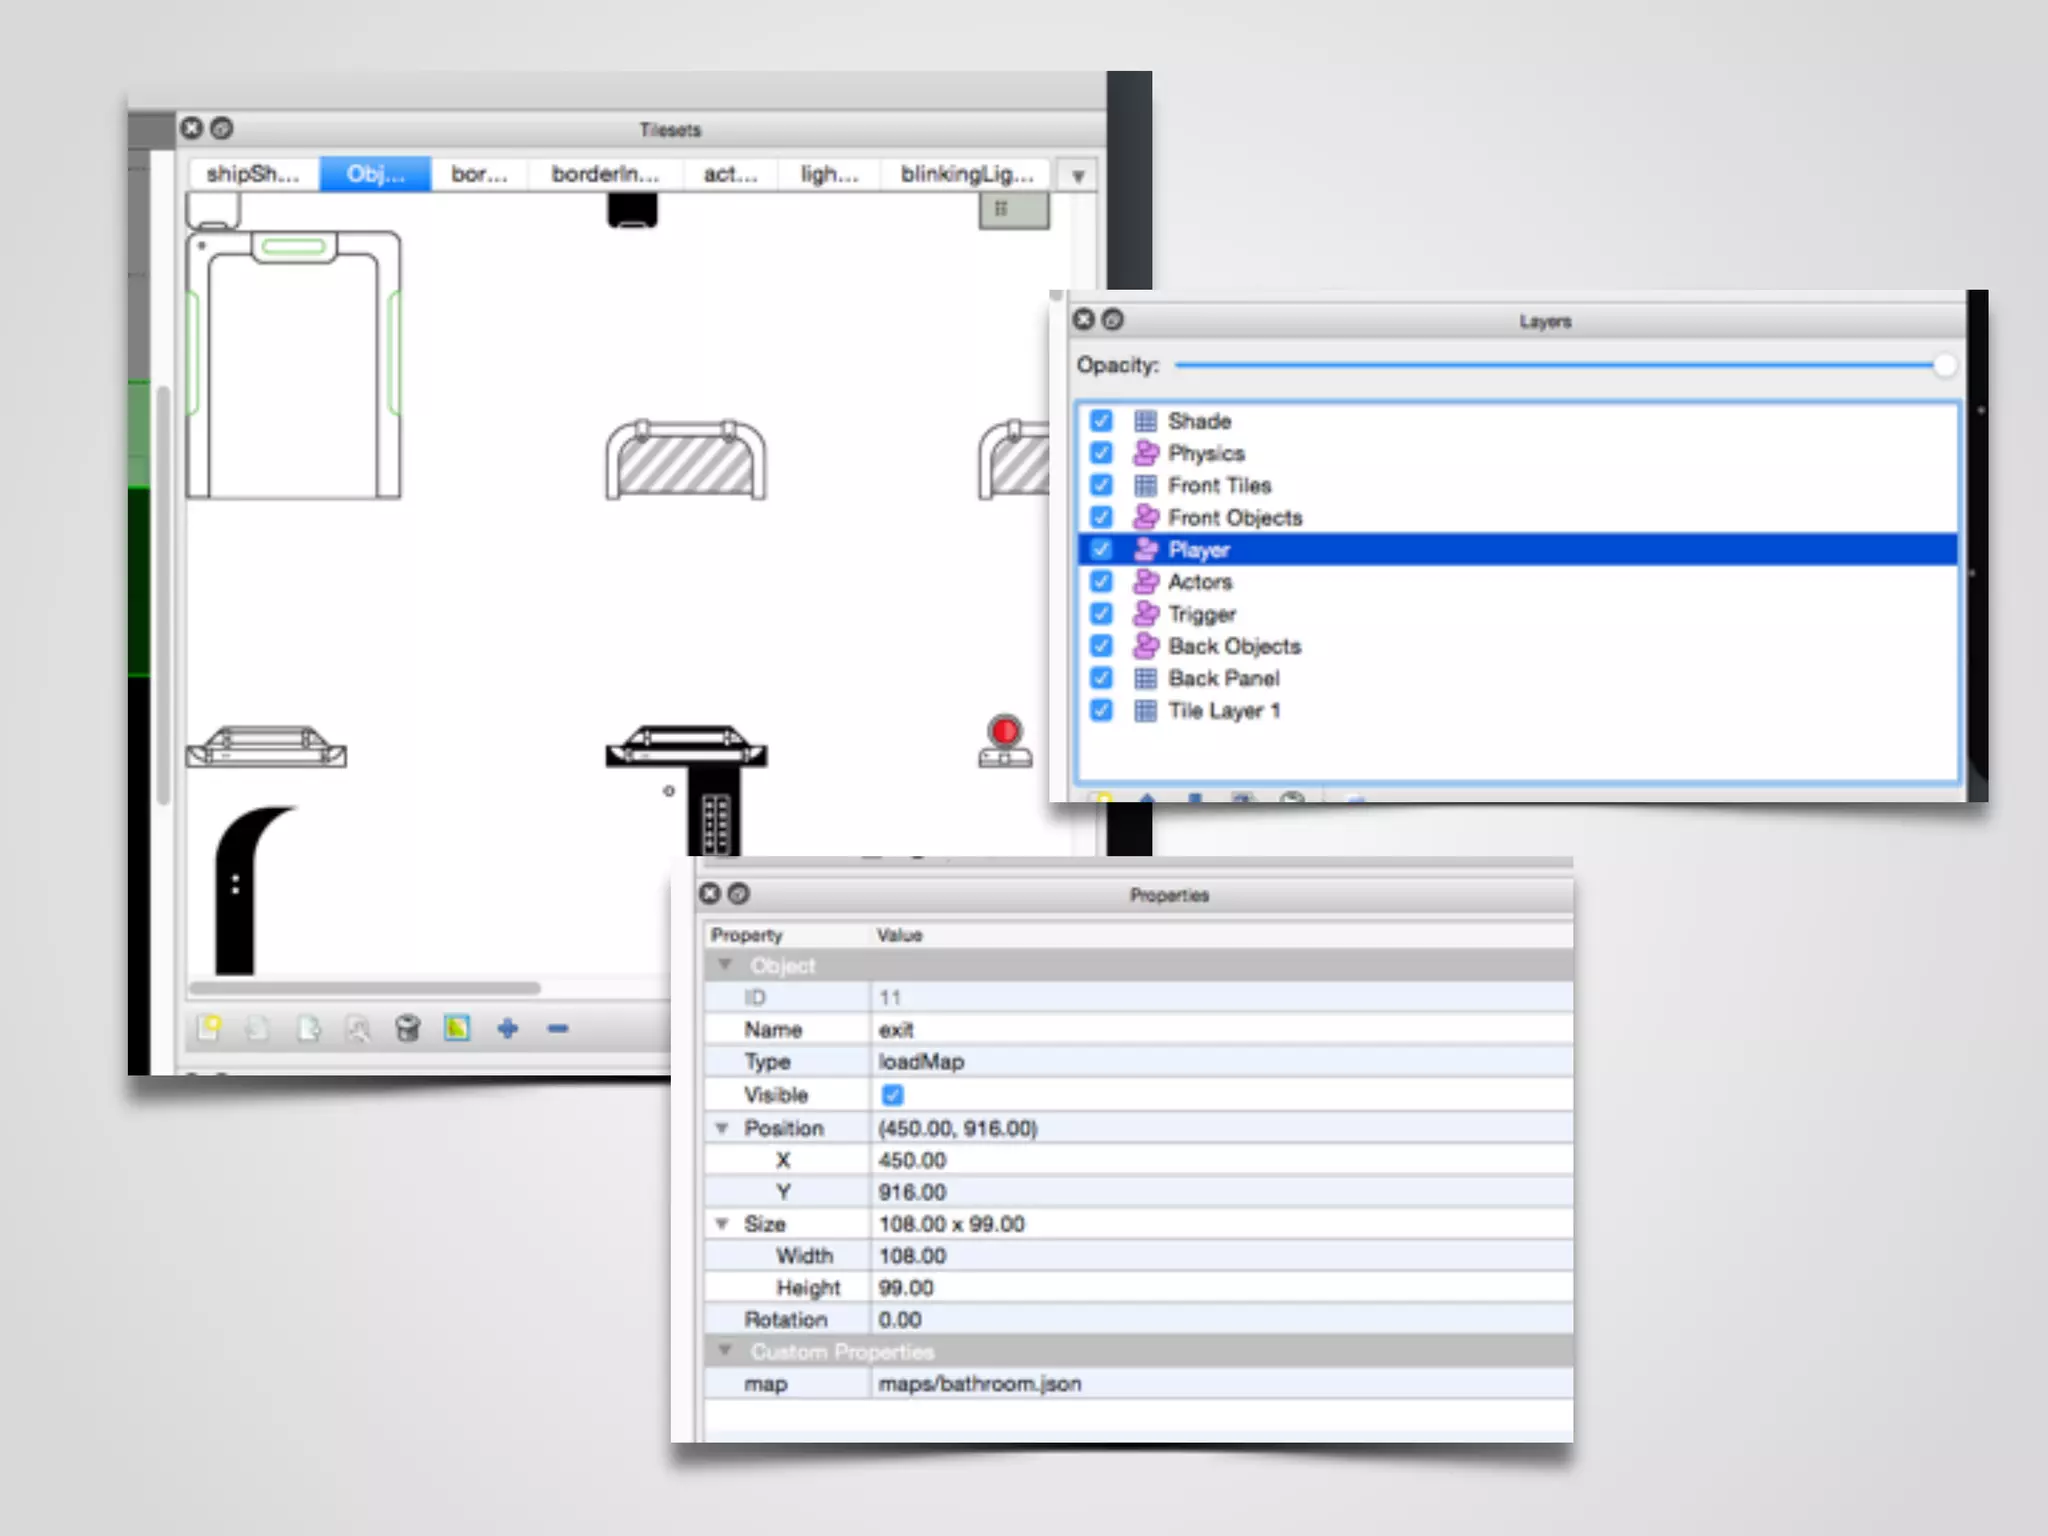This screenshot has width=2048, height=1536.
Task: Click the map value field maps/bathroom.json
Action: [x=980, y=1384]
